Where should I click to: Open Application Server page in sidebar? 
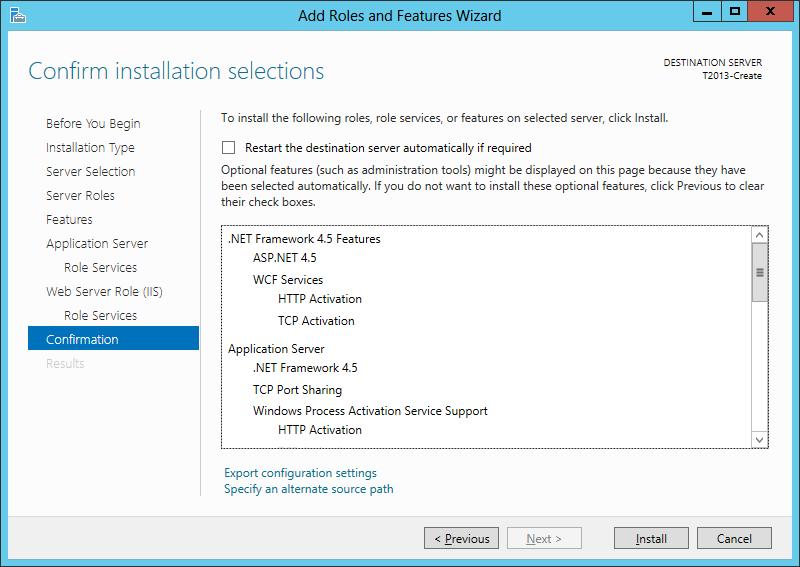[97, 244]
